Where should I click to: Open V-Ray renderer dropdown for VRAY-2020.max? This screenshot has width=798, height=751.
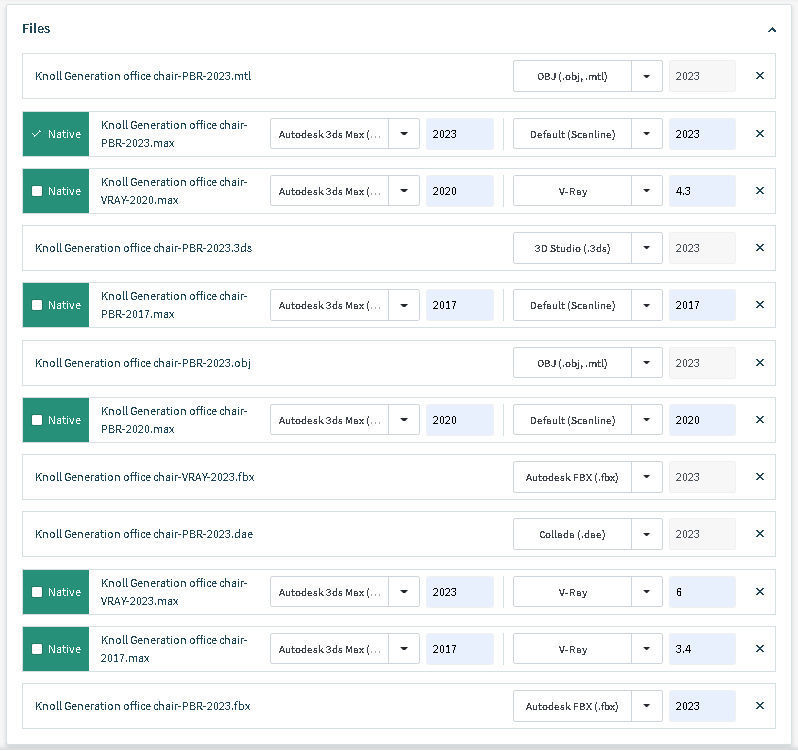point(647,191)
